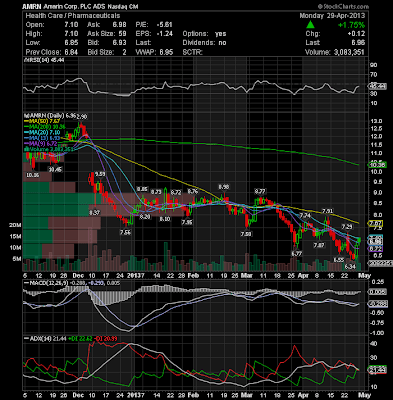The height and width of the screenshot is (400, 393).
Task: Click the 13.0 top price axis label
Action: point(377,121)
